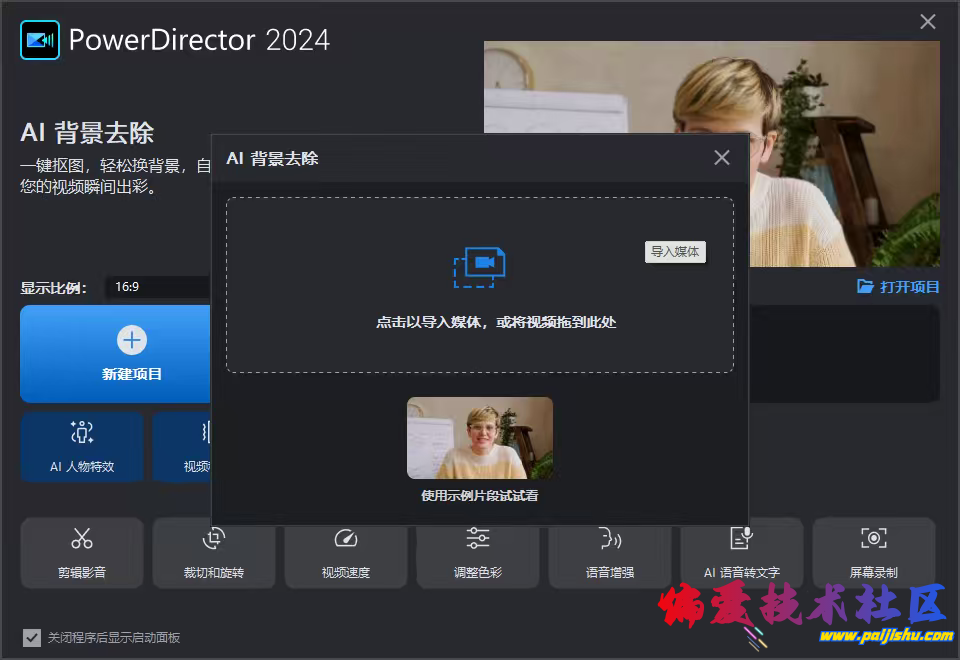Select the 视频速度 speedometer icon
The width and height of the screenshot is (960, 660).
346,539
